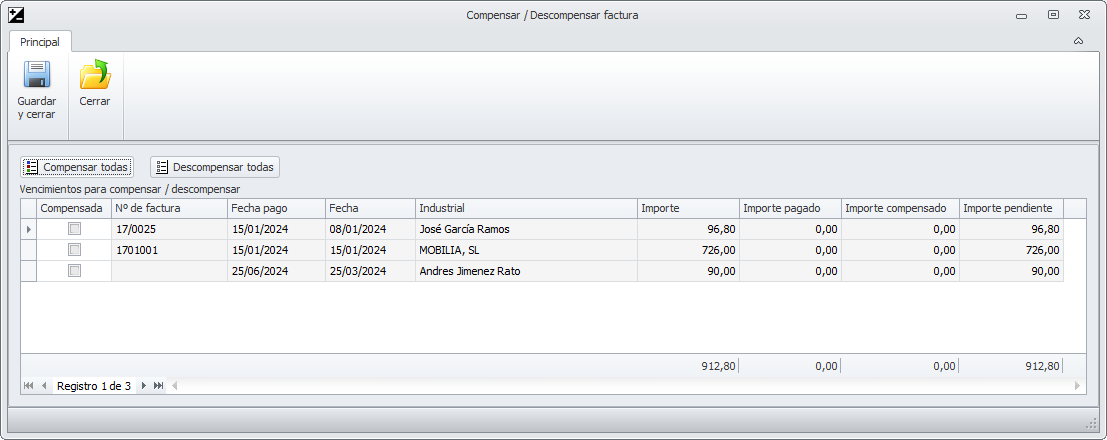
Task: Open the Principal ribbon tab
Action: click(40, 42)
